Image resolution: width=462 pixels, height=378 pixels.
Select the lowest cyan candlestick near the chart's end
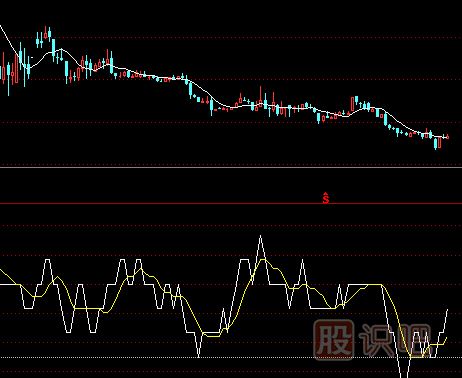[x=435, y=143]
